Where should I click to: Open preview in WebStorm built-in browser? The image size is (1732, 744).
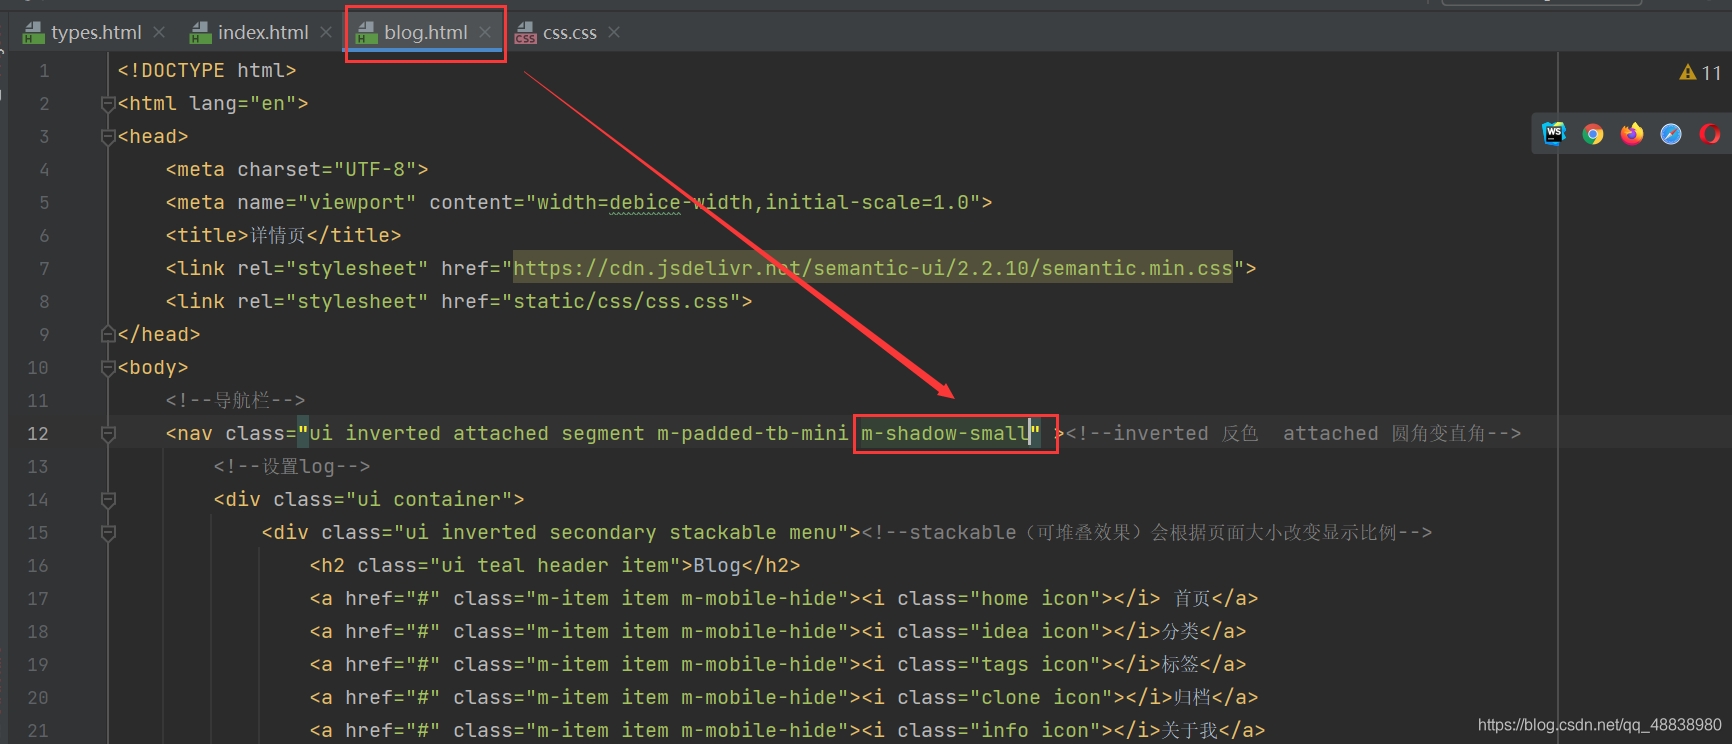coord(1554,133)
